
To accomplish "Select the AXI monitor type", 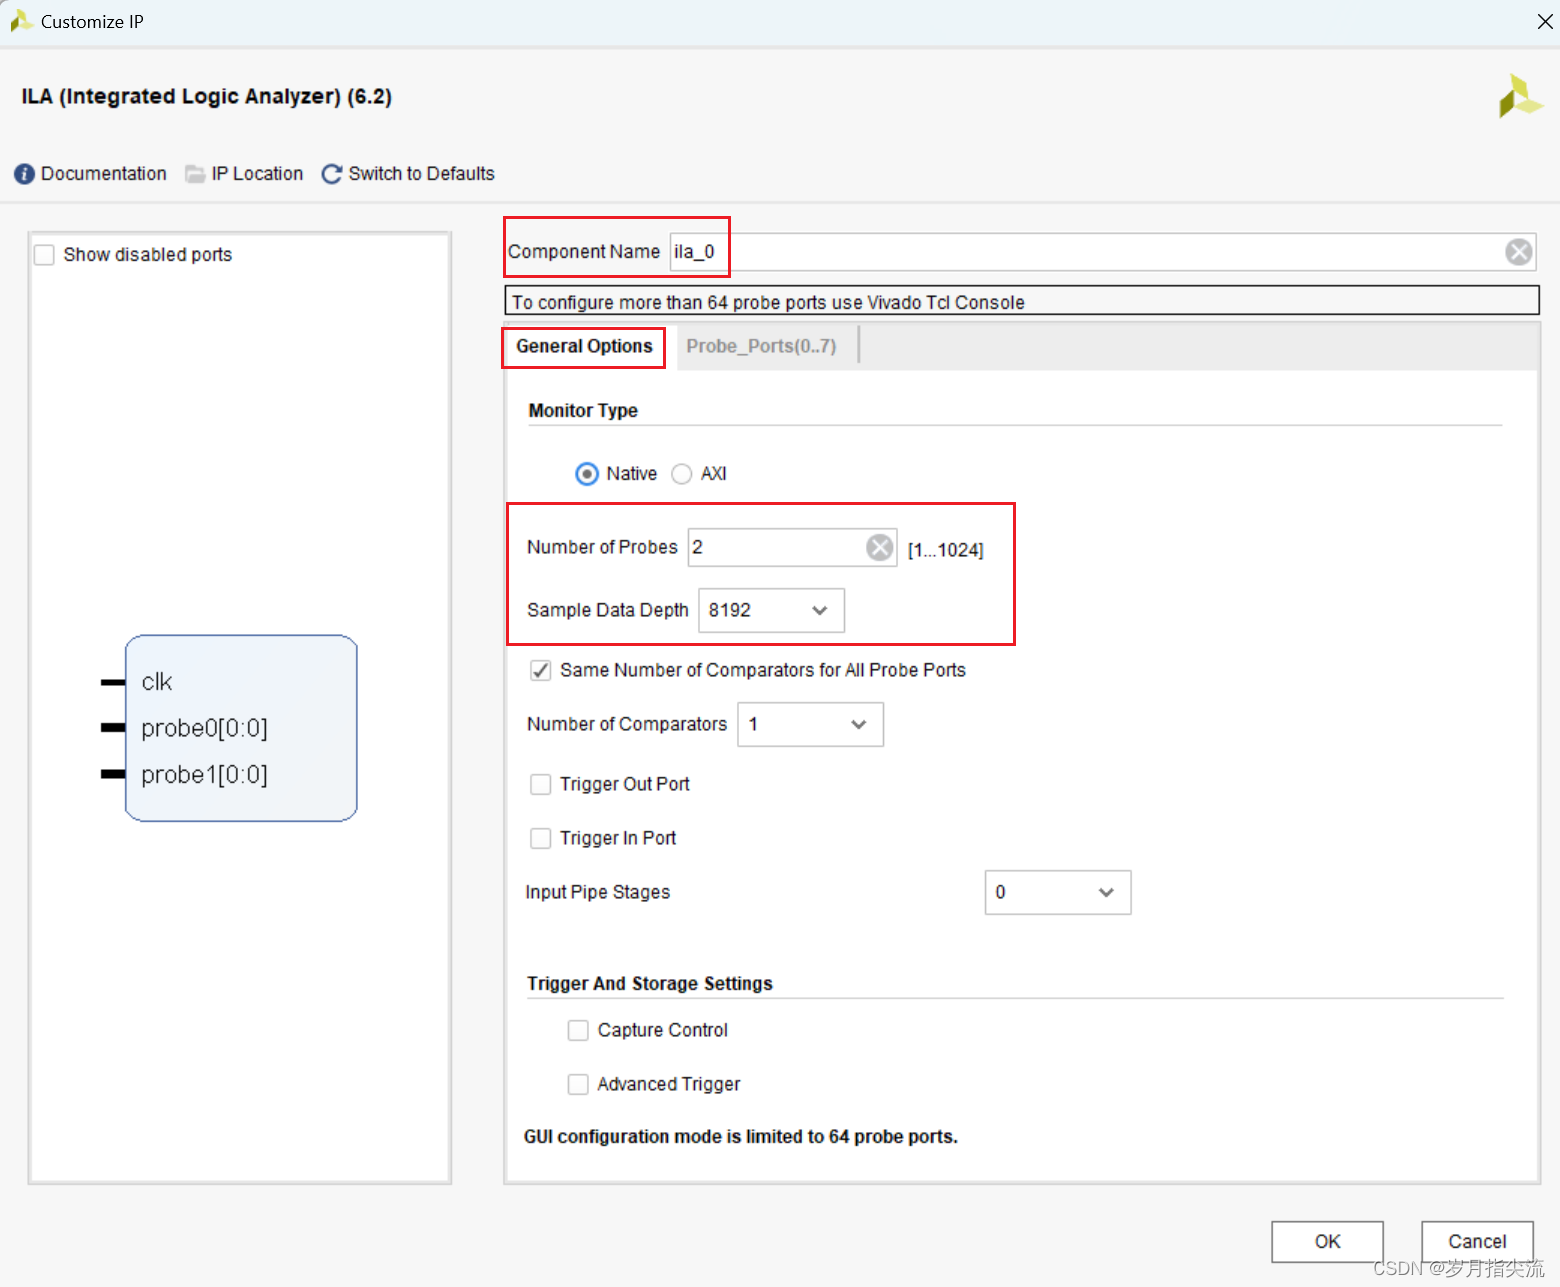I will [x=681, y=474].
